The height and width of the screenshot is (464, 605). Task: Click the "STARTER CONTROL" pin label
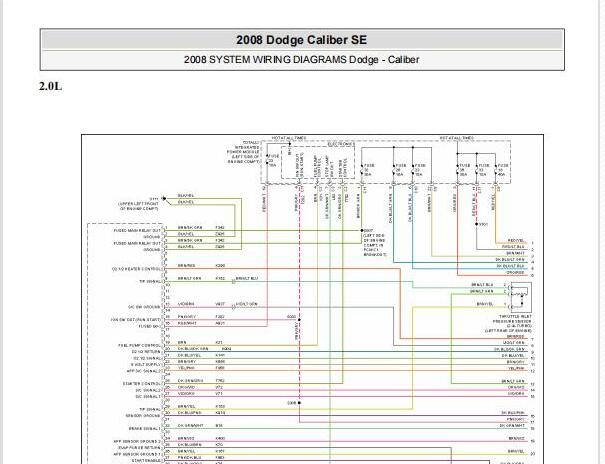click(x=142, y=384)
